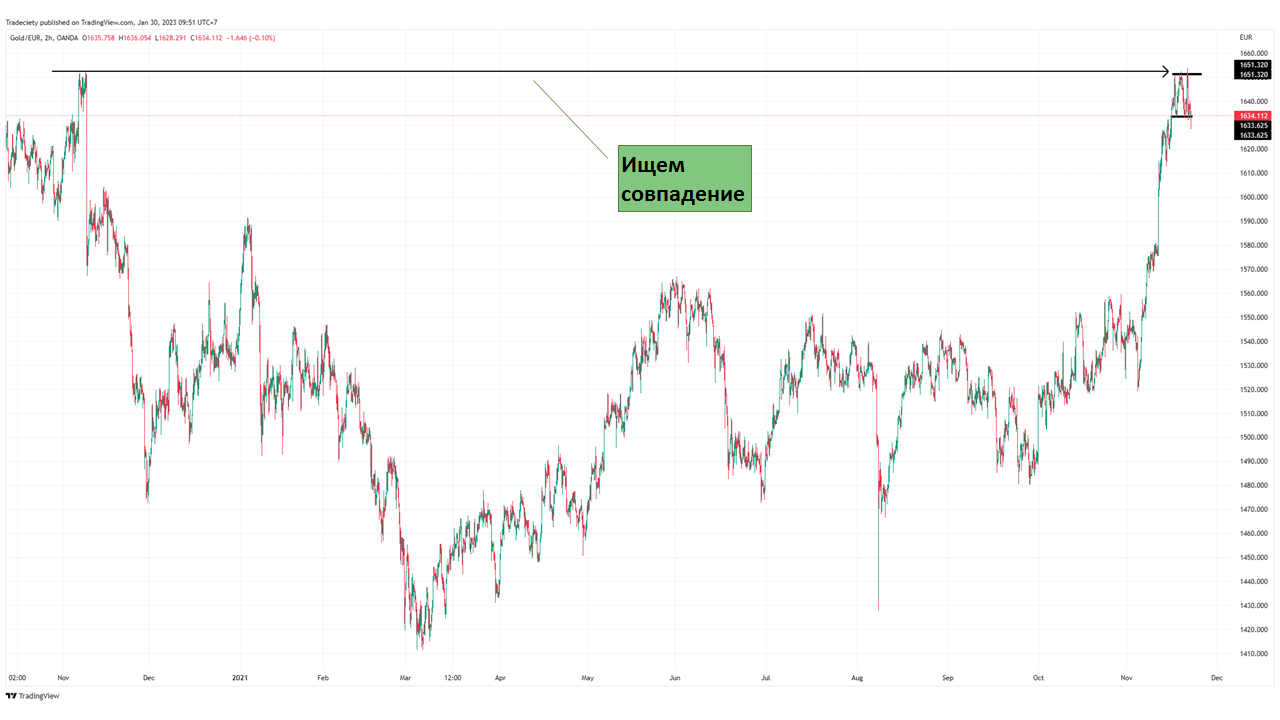1280x720 pixels.
Task: Click the upper black 1651.320 price label
Action: point(1253,65)
